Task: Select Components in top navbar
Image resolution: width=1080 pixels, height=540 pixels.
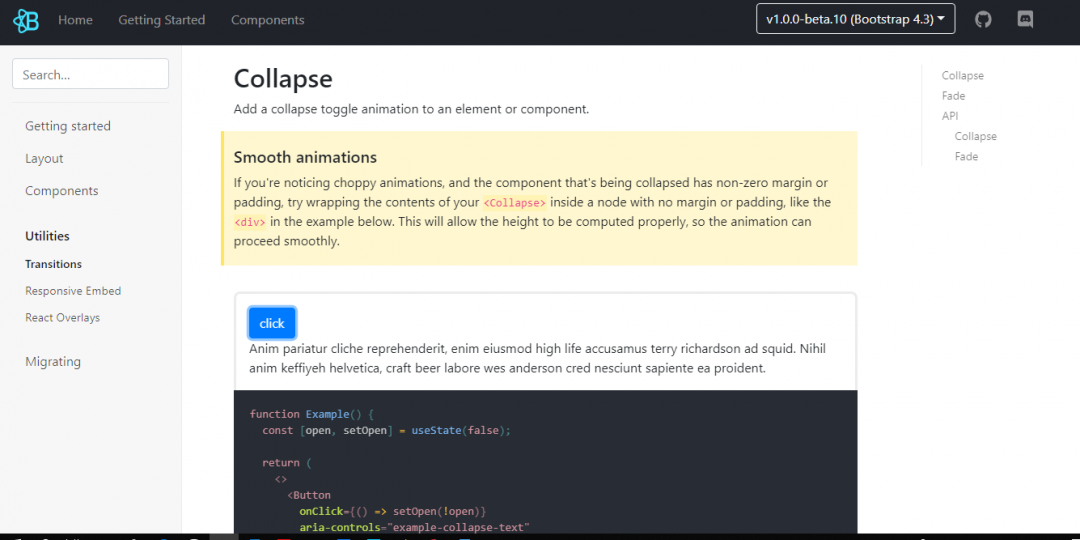Action: coord(267,20)
